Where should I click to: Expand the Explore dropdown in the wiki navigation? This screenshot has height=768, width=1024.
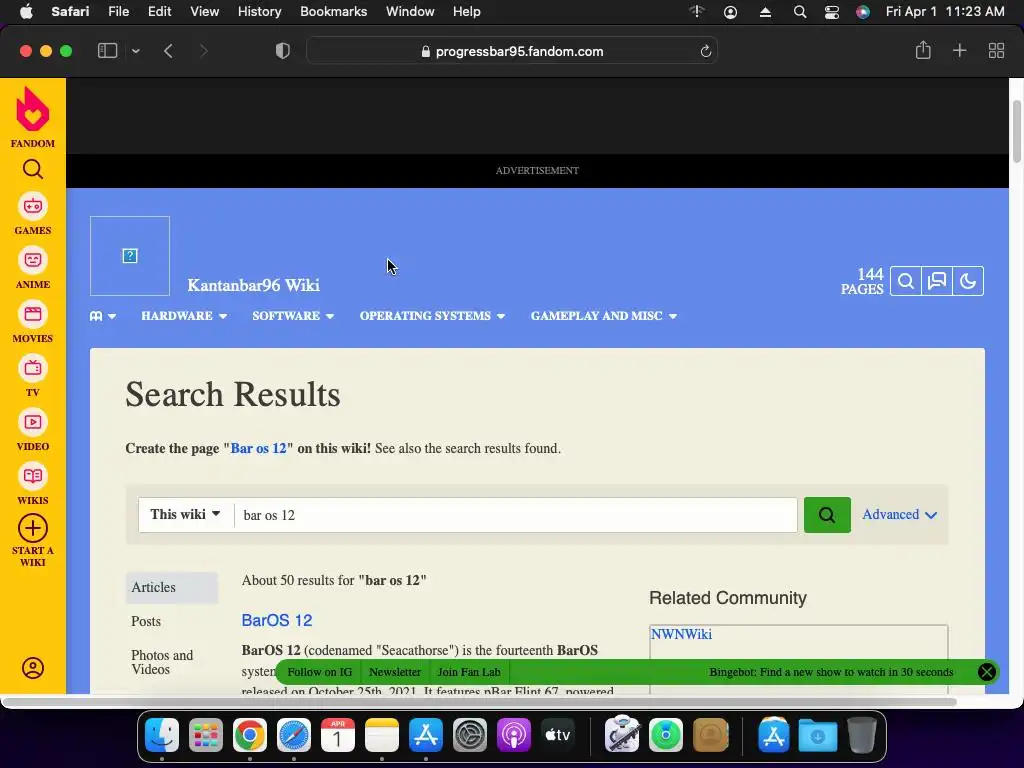(103, 316)
